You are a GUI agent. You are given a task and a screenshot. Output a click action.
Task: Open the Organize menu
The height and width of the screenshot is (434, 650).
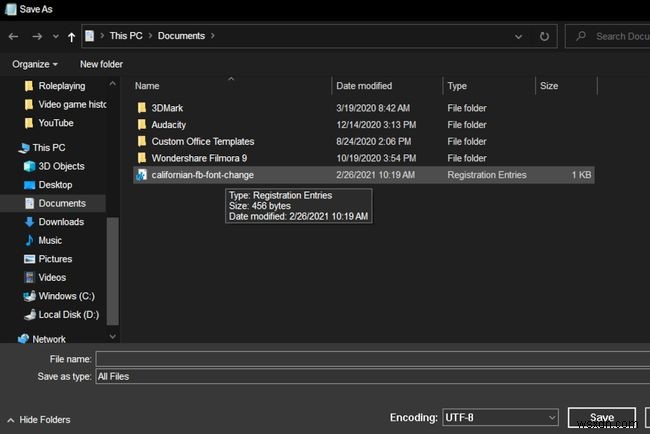(x=35, y=64)
